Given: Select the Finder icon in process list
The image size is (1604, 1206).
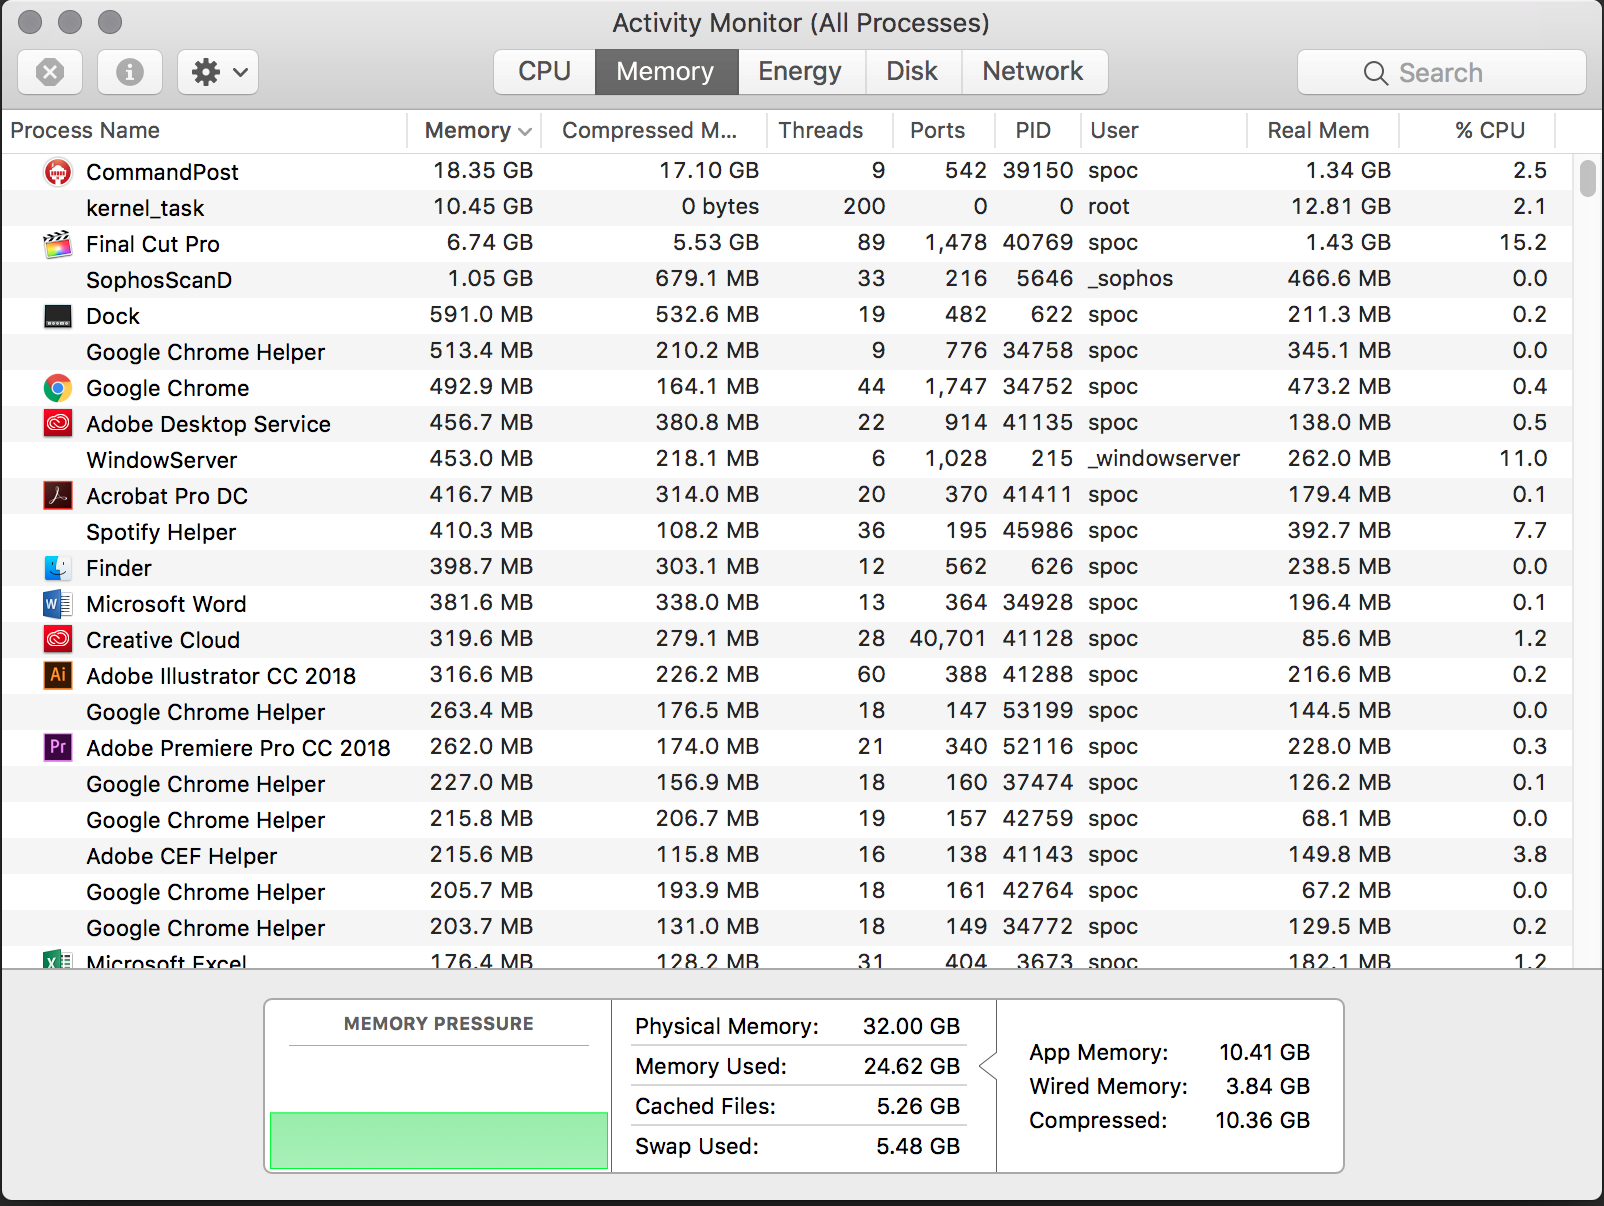Looking at the screenshot, I should (x=57, y=567).
